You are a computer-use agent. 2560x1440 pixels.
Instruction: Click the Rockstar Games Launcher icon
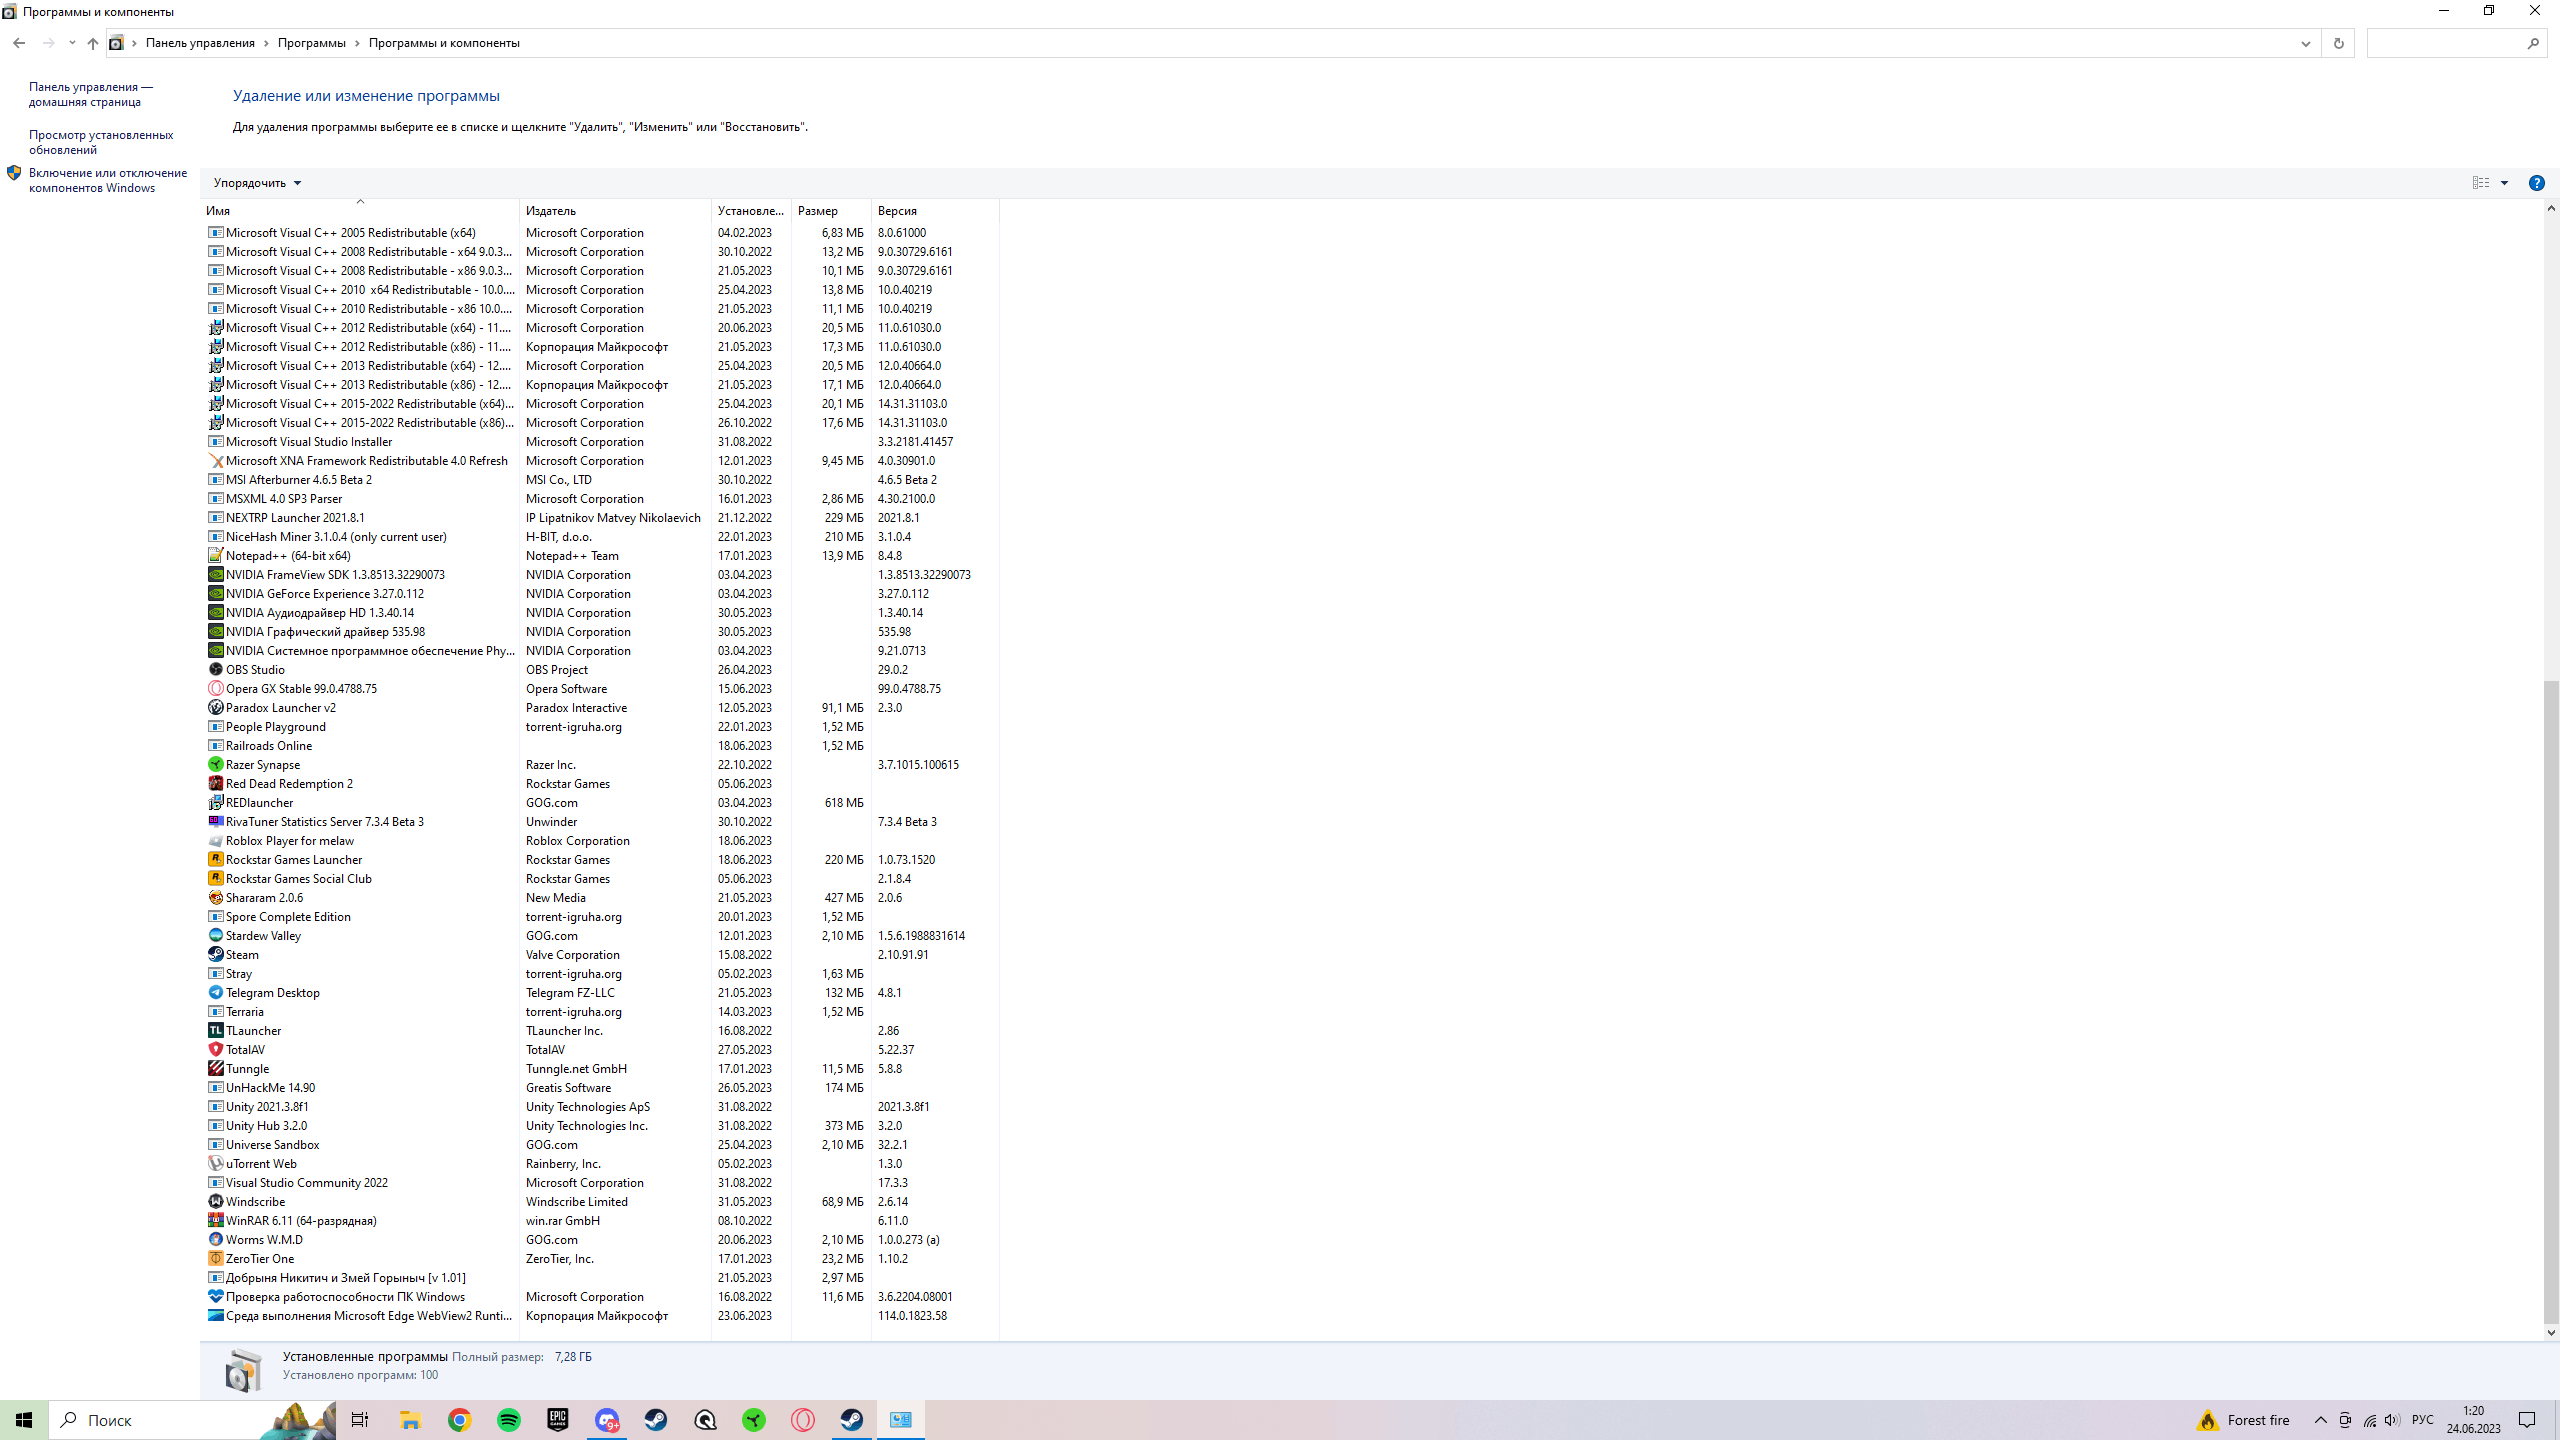215,859
